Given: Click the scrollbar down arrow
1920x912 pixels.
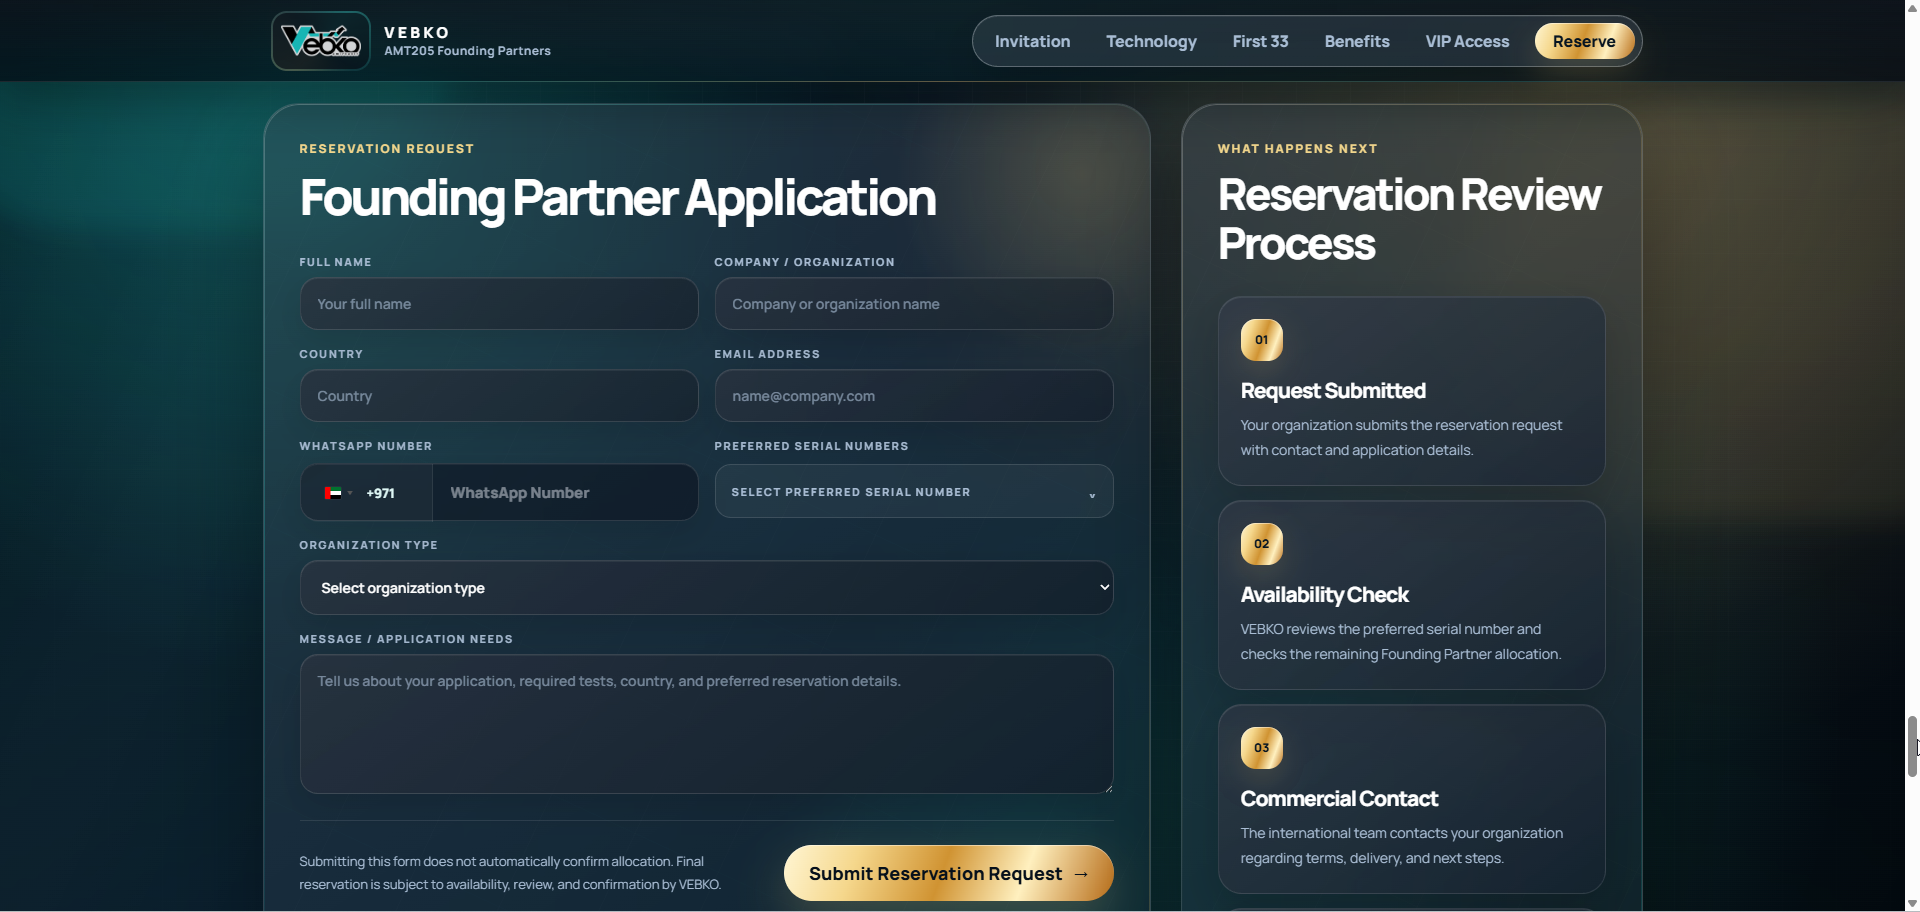Looking at the screenshot, I should click(1912, 904).
